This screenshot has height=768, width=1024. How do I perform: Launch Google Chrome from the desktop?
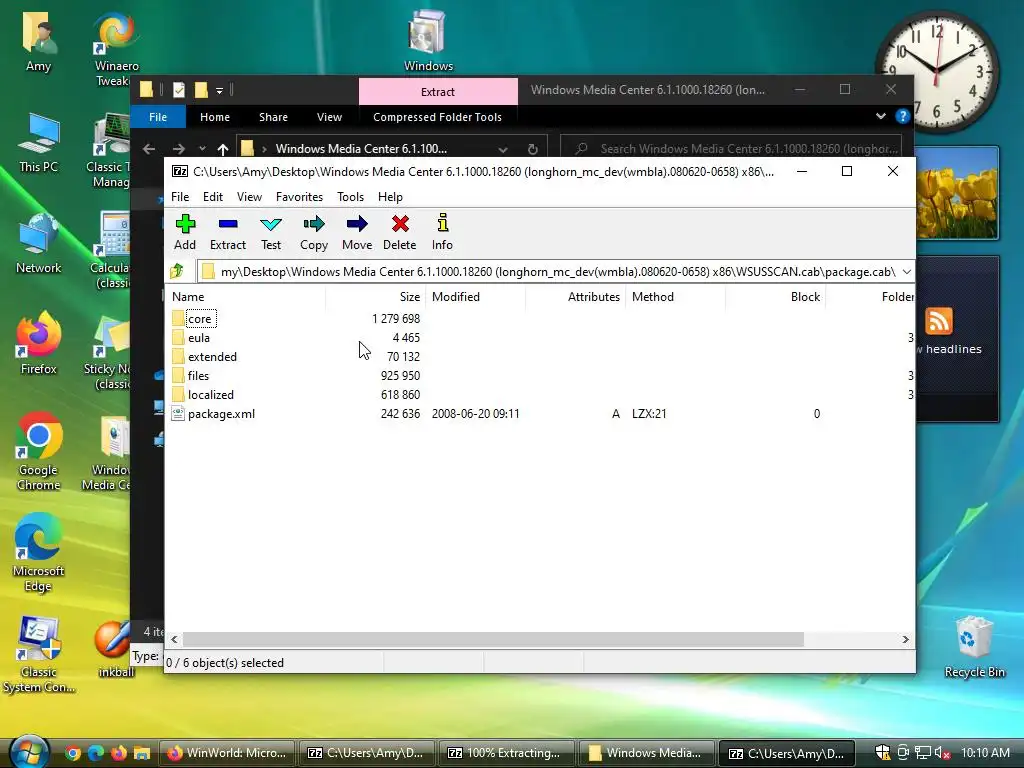coord(39,452)
